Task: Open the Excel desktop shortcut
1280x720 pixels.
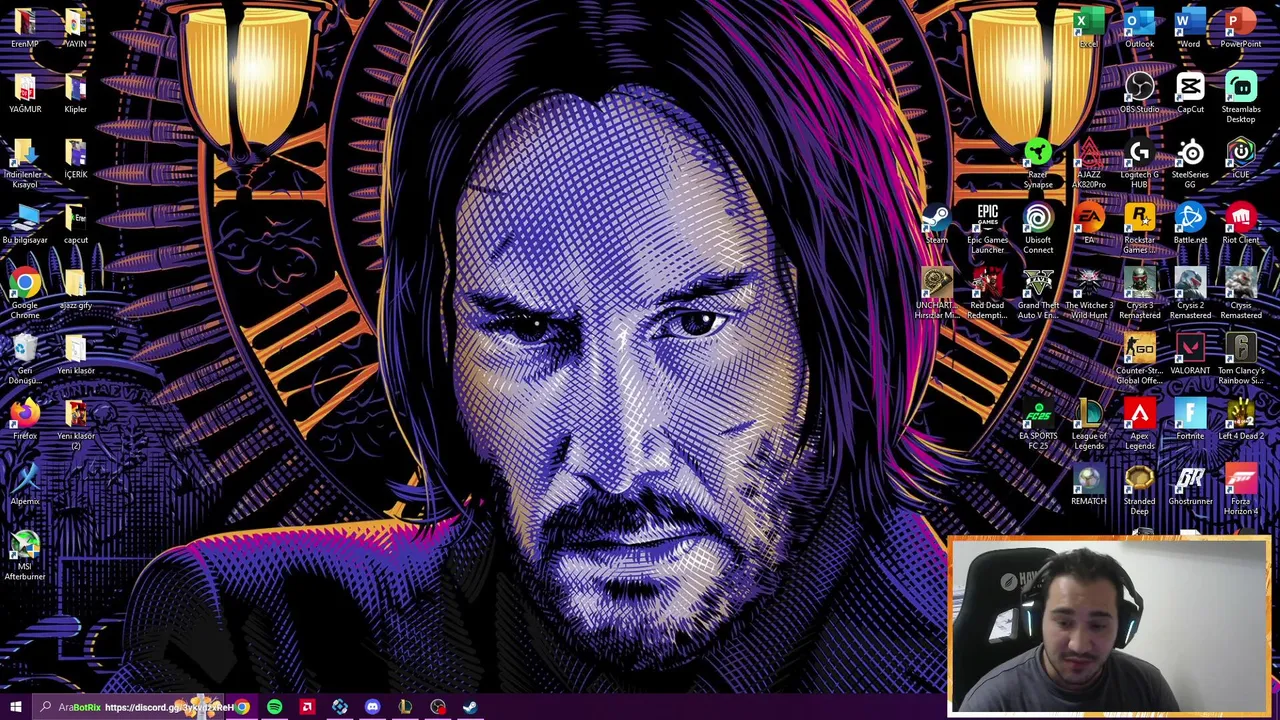Action: (x=1088, y=28)
